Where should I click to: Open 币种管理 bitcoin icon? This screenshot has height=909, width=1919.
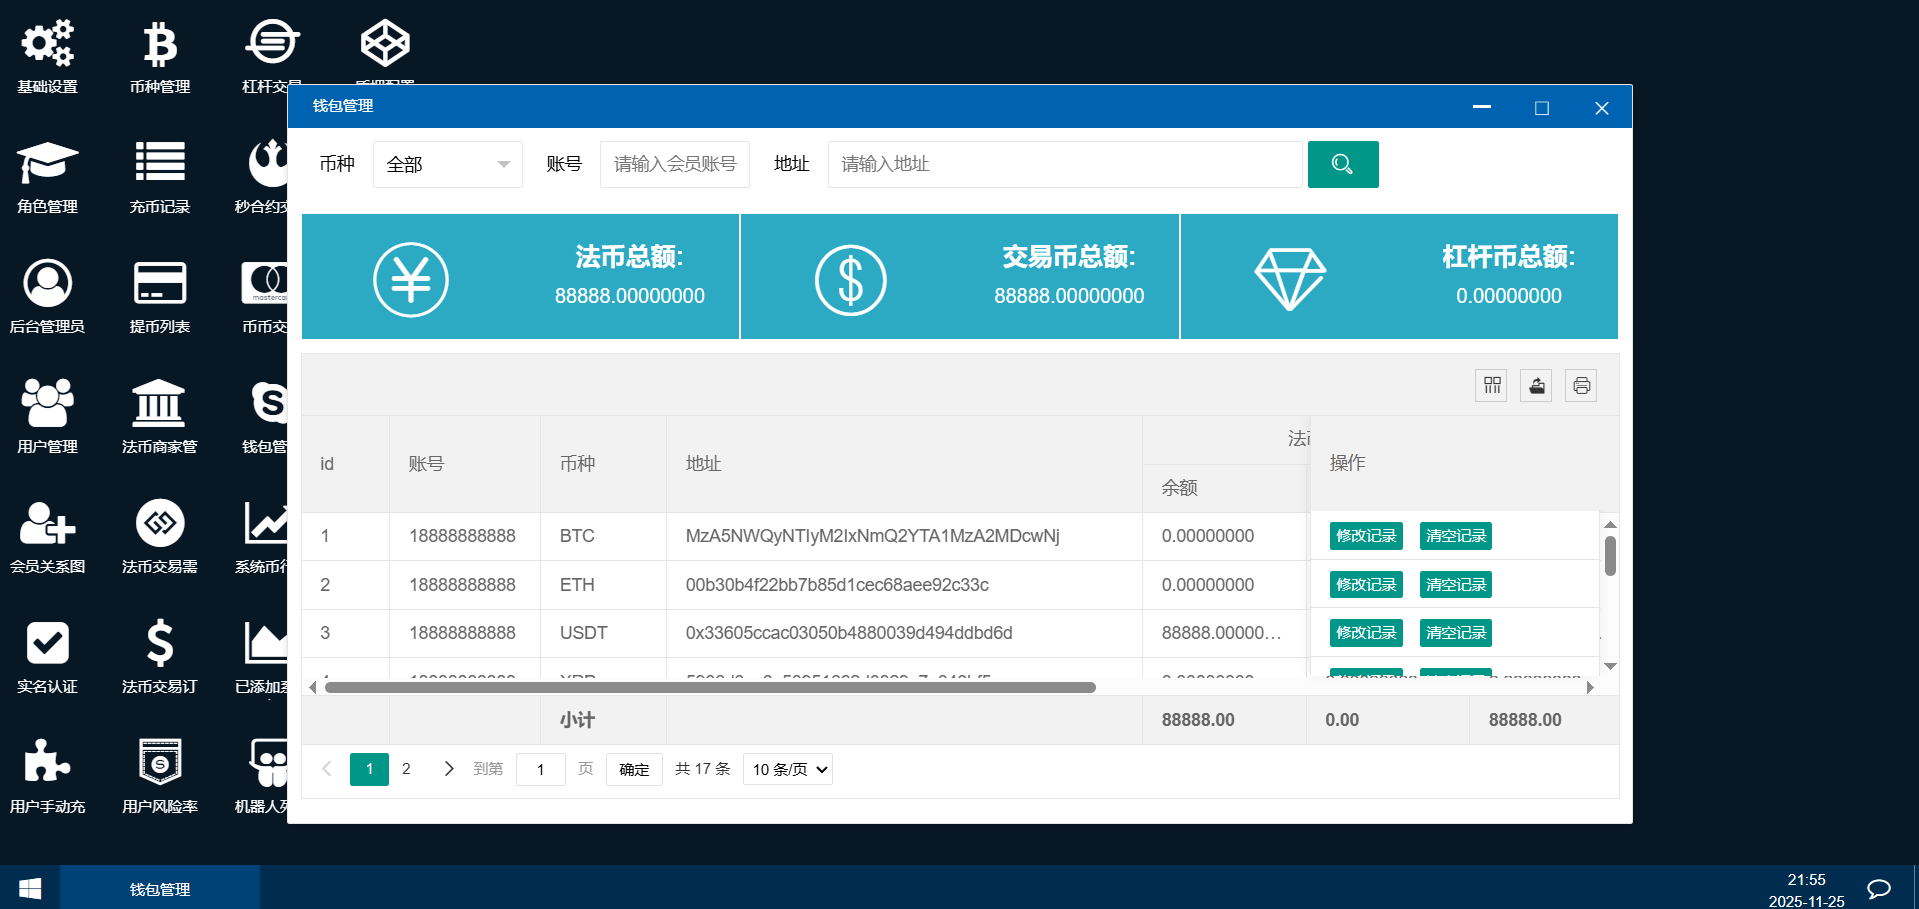coord(160,45)
